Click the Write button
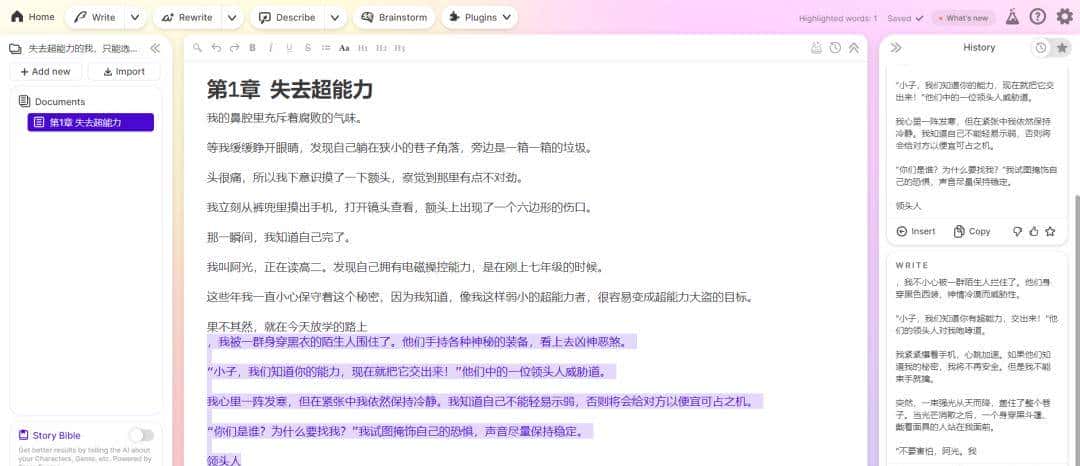1080x466 pixels. click(x=95, y=17)
